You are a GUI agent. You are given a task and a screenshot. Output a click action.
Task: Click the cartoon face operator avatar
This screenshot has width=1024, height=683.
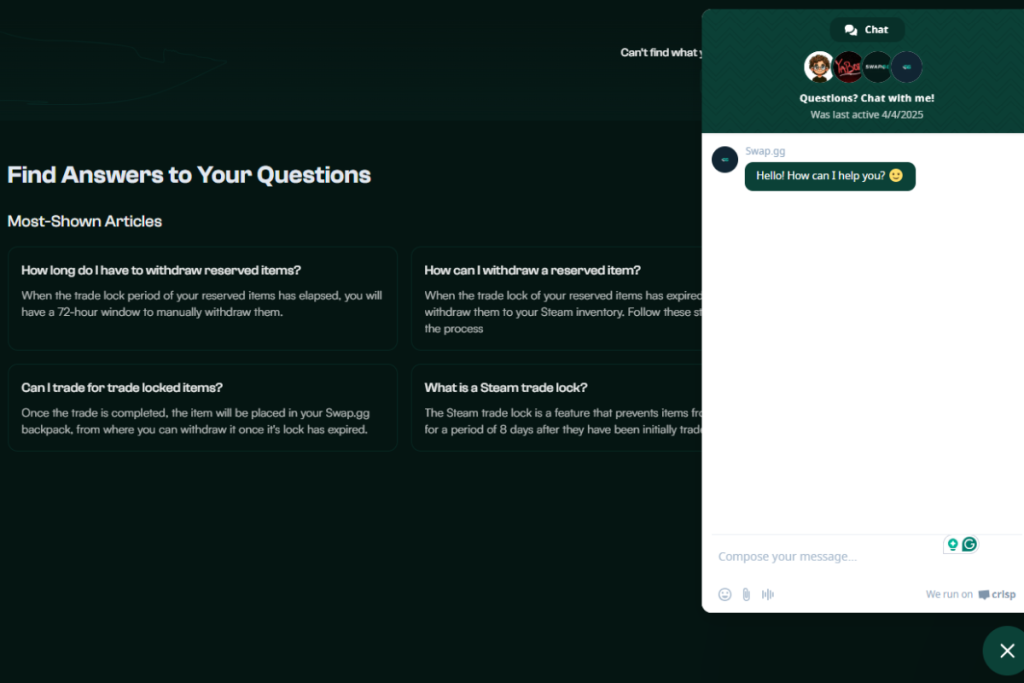click(819, 67)
